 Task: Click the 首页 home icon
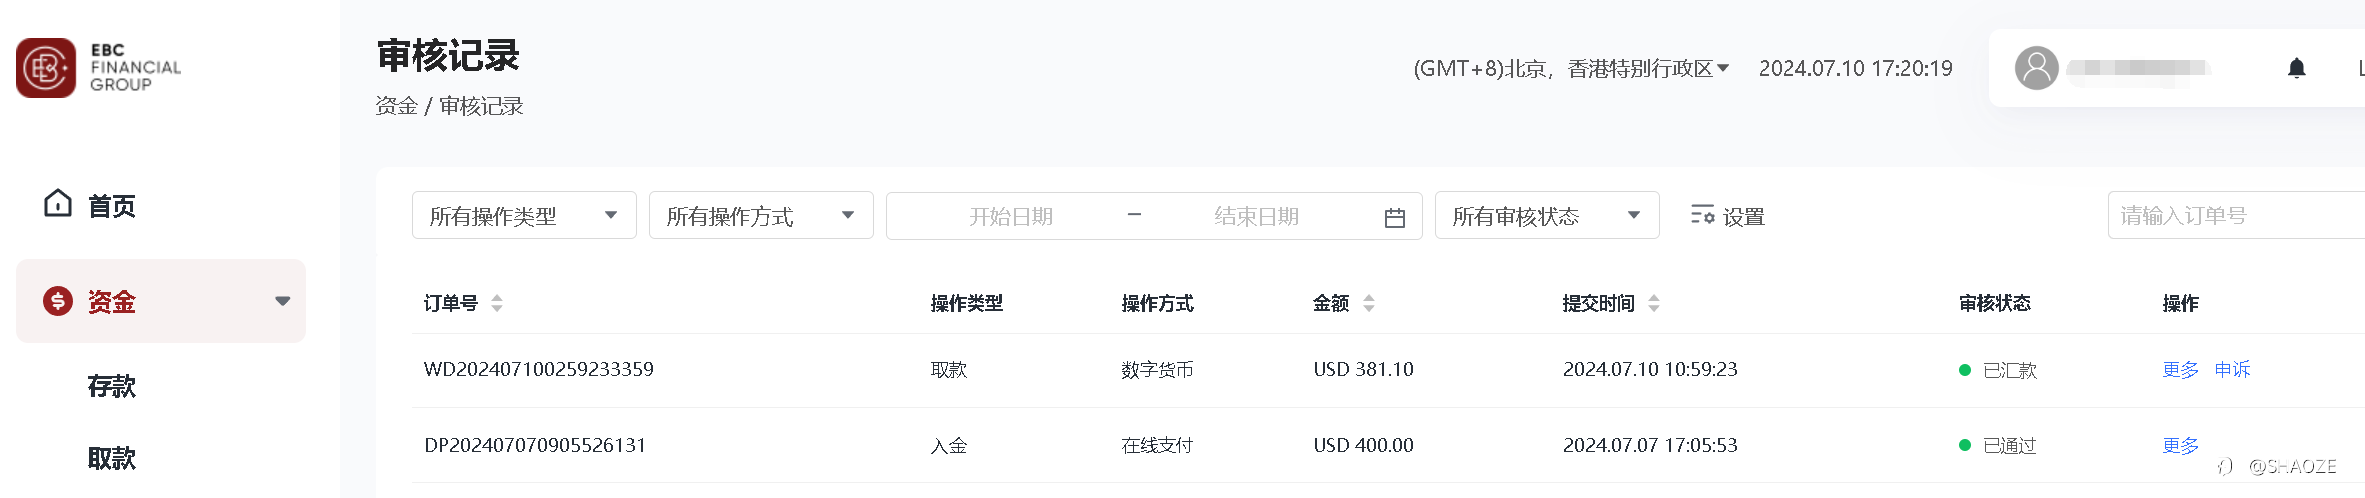(x=58, y=203)
